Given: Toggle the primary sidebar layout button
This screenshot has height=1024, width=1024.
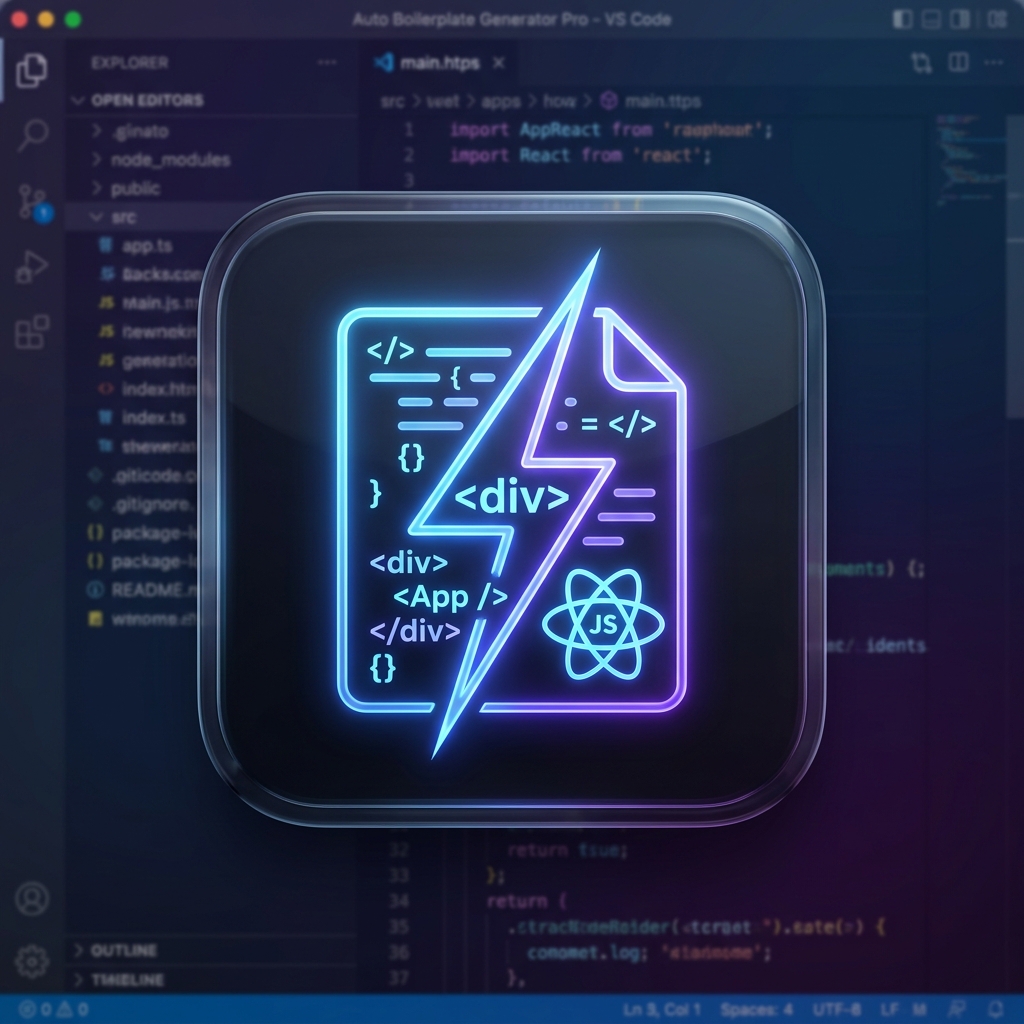Looking at the screenshot, I should pyautogui.click(x=903, y=19).
